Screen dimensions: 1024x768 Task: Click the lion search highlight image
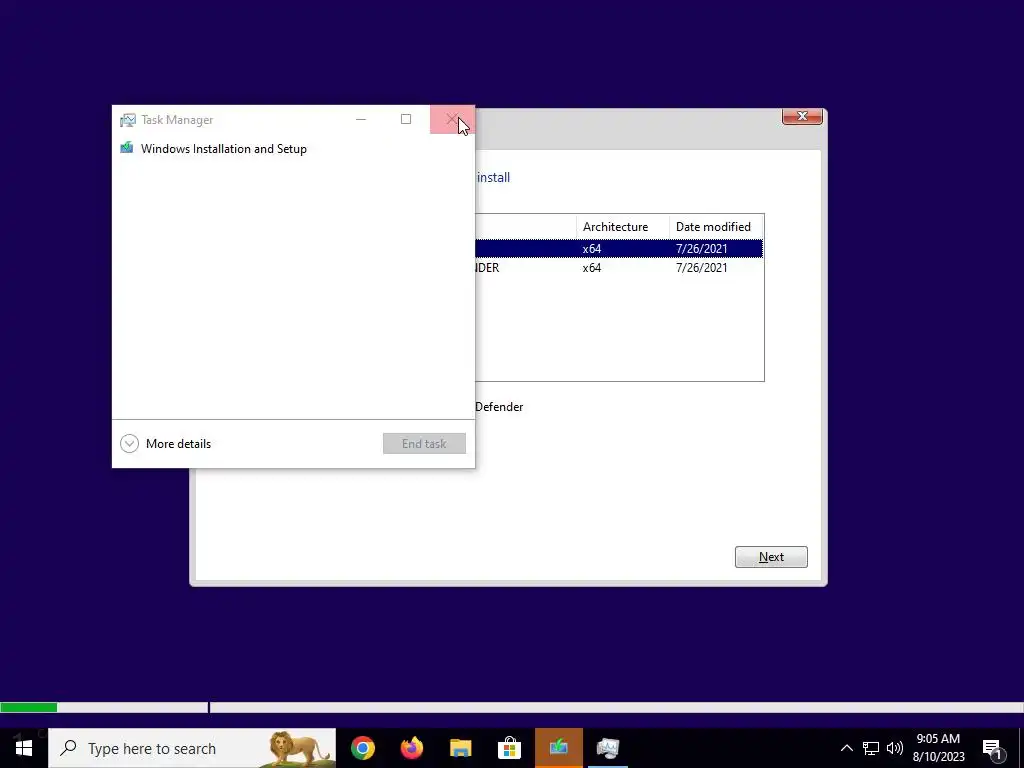tap(299, 749)
